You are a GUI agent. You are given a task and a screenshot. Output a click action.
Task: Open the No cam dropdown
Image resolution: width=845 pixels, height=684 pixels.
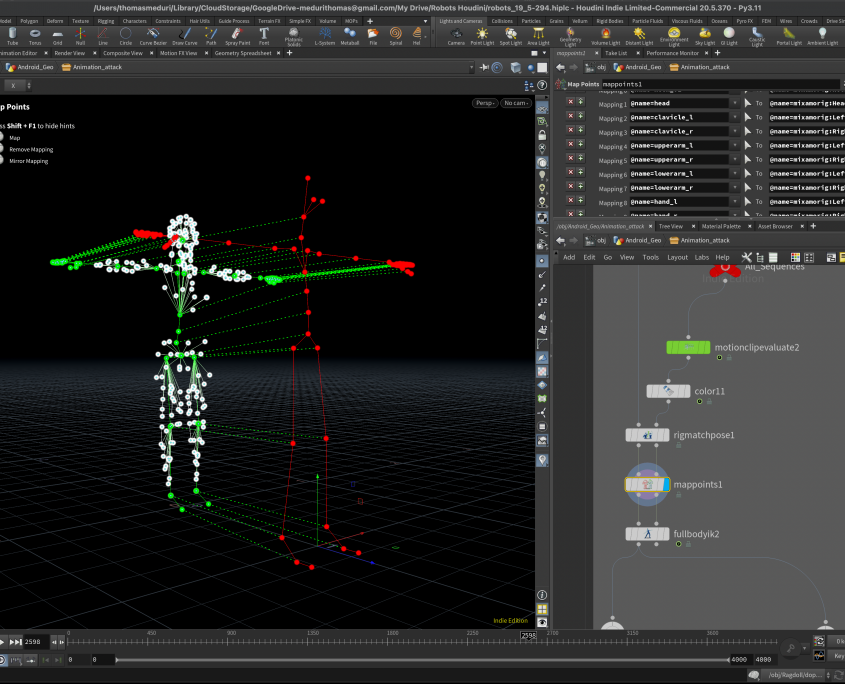coord(516,103)
